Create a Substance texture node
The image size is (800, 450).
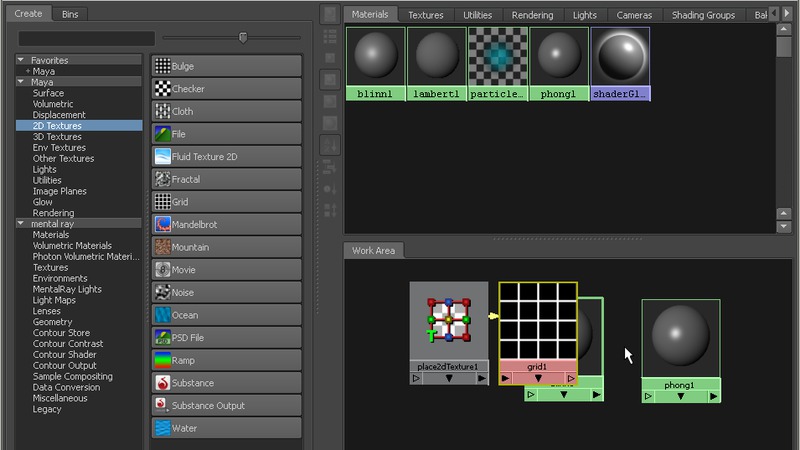[x=226, y=383]
